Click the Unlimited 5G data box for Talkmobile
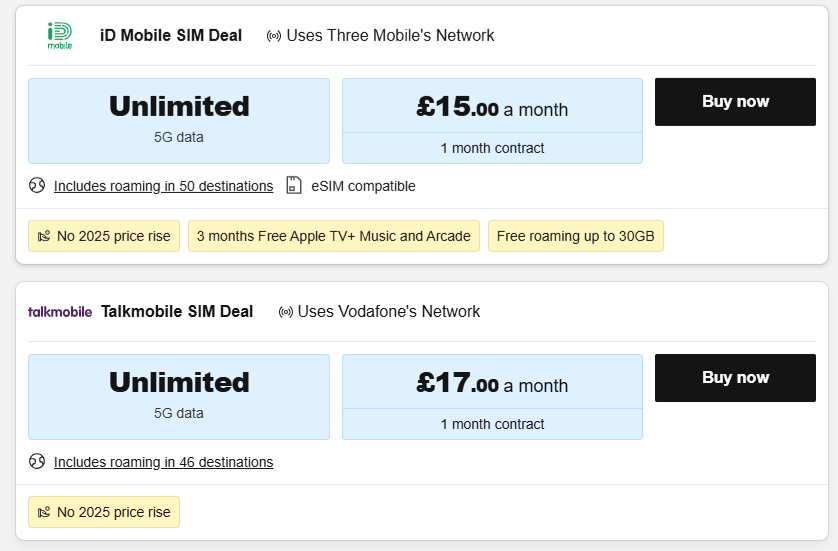 click(179, 396)
